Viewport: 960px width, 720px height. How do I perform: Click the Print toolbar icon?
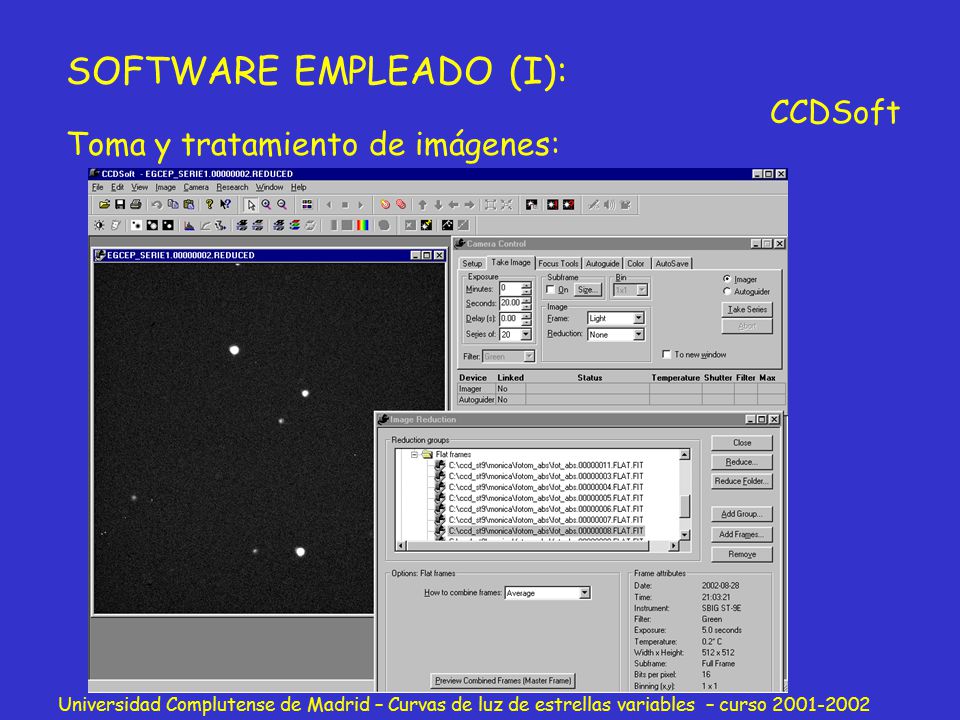[x=136, y=204]
